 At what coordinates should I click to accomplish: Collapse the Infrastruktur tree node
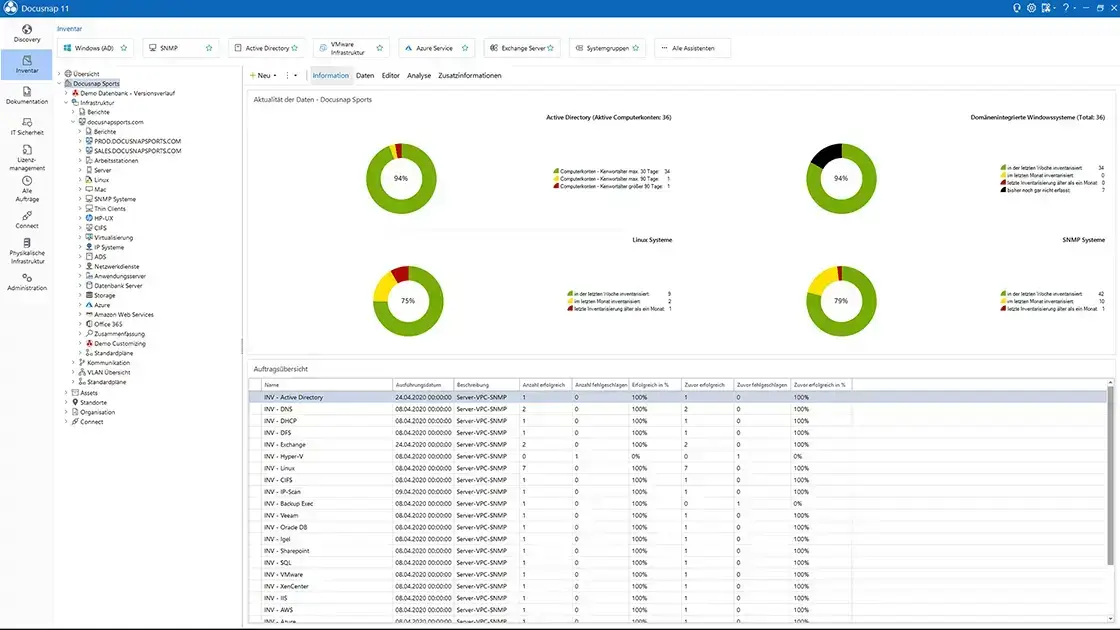click(66, 103)
